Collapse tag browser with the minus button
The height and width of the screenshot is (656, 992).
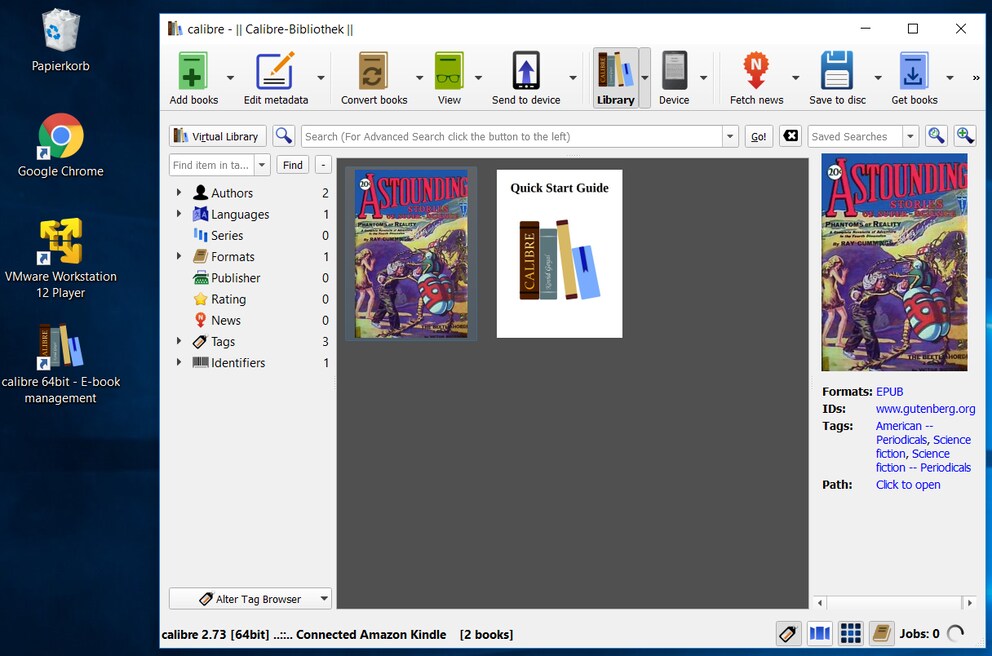(323, 164)
